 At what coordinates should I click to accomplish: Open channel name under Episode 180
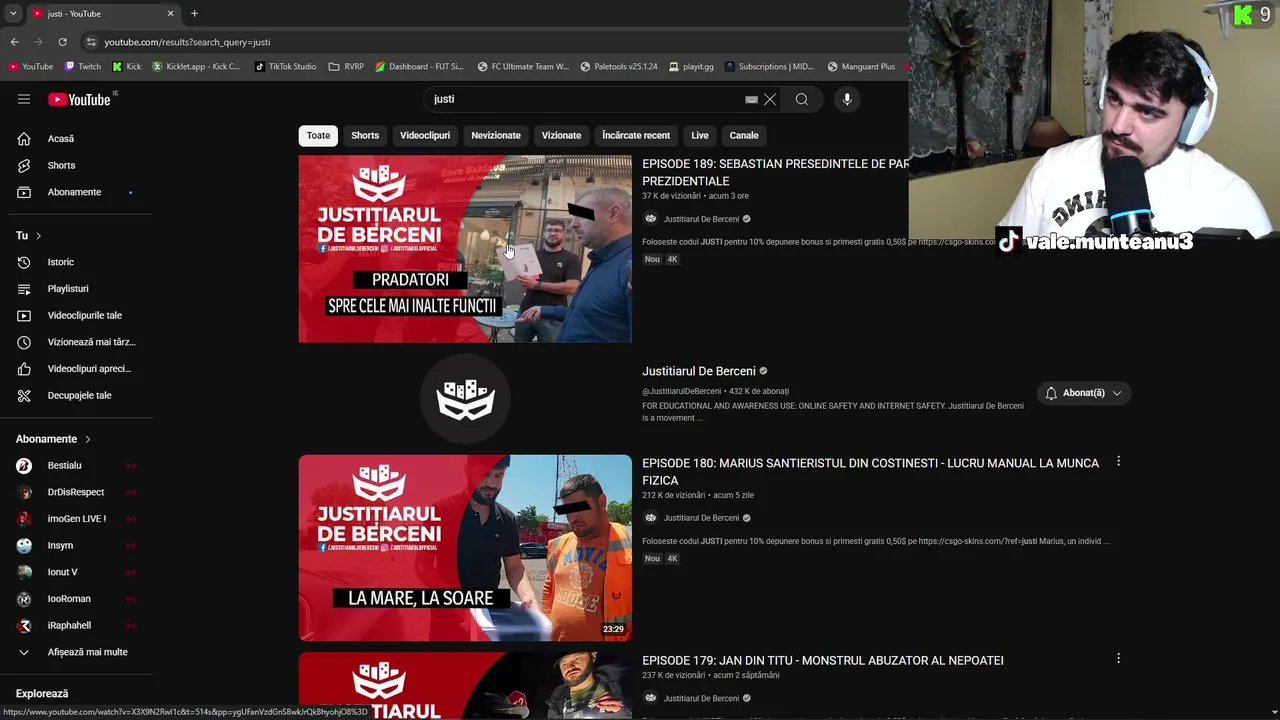click(701, 518)
